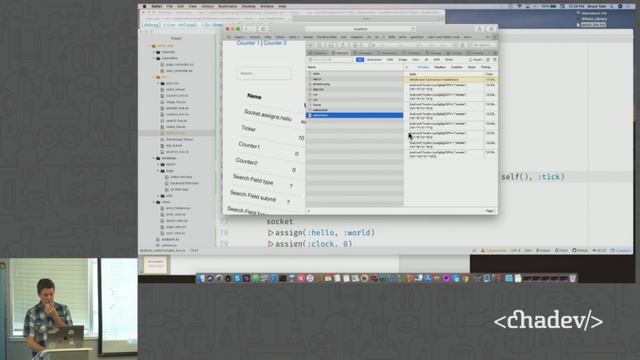Viewport: 640px width, 360px height.
Task: Switch to the Network inspector tab
Action: tap(340, 53)
